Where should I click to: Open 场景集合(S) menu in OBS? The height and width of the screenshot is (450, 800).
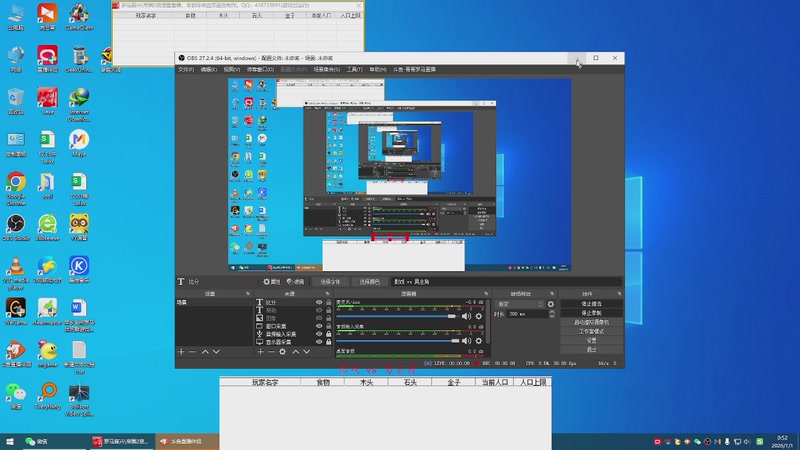pos(327,69)
